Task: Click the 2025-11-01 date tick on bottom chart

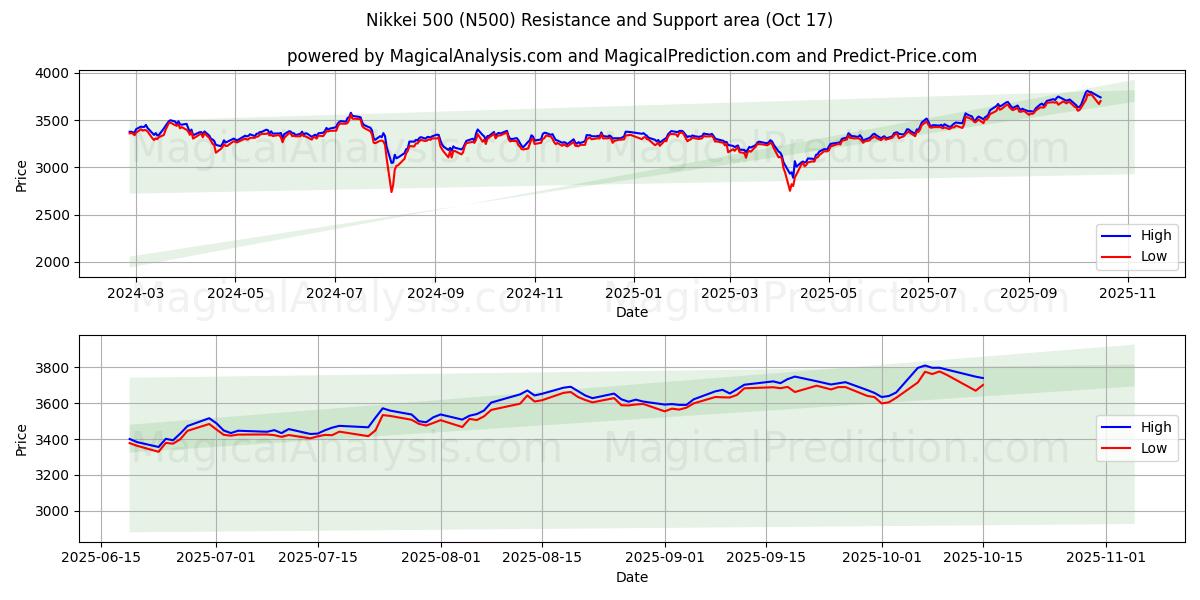Action: pyautogui.click(x=1105, y=558)
